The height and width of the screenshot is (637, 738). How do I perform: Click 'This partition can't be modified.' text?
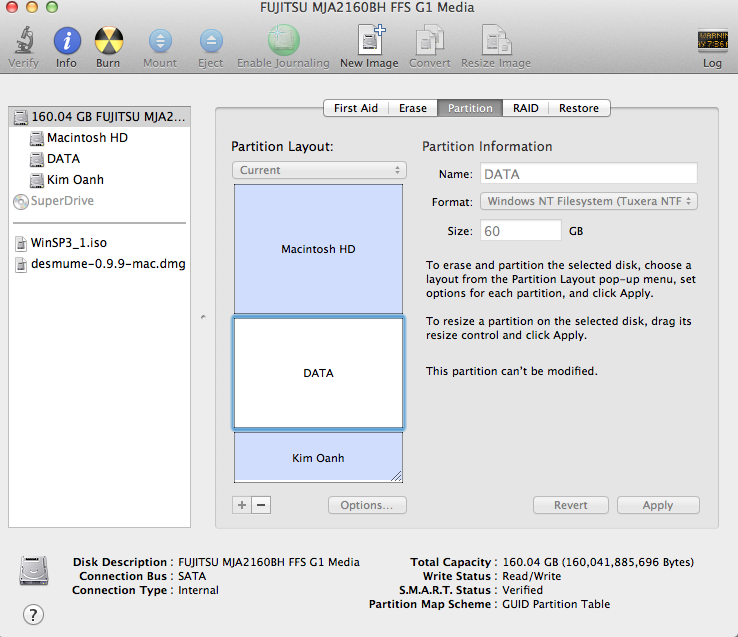(512, 371)
